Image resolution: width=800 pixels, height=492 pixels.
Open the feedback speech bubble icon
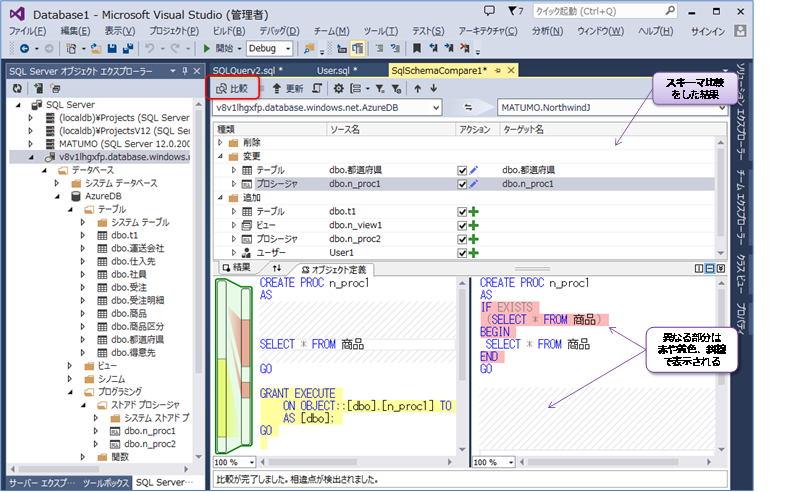[x=489, y=11]
